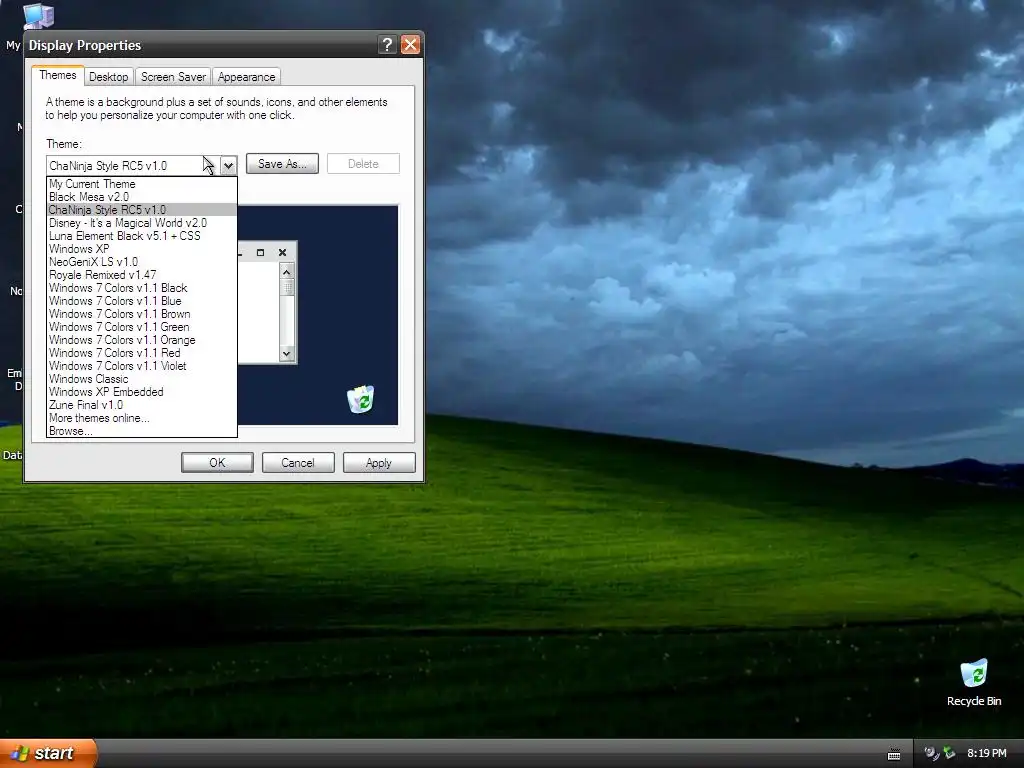Click Cancel in Display Properties
1024x768 pixels.
(x=298, y=462)
